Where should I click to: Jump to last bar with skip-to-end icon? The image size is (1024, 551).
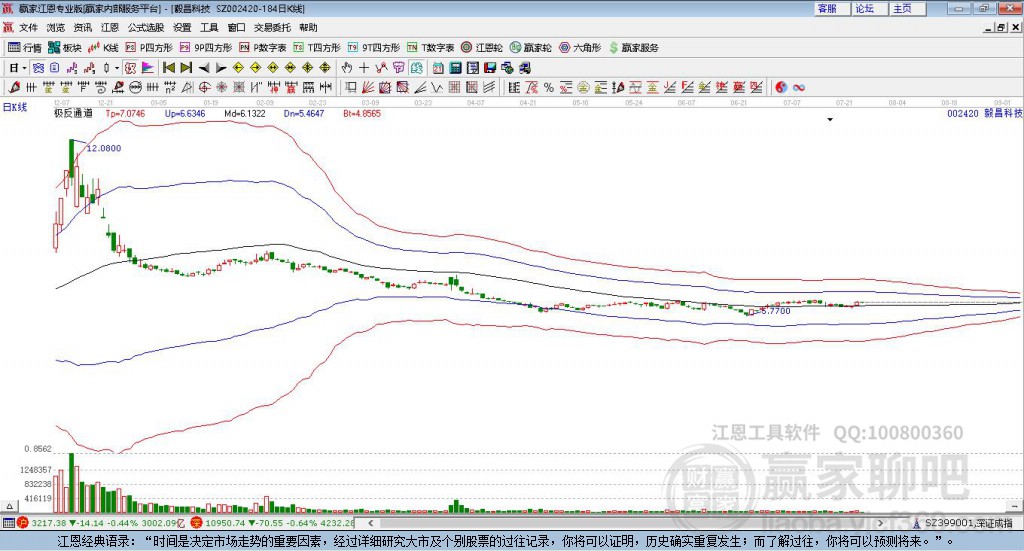click(186, 68)
